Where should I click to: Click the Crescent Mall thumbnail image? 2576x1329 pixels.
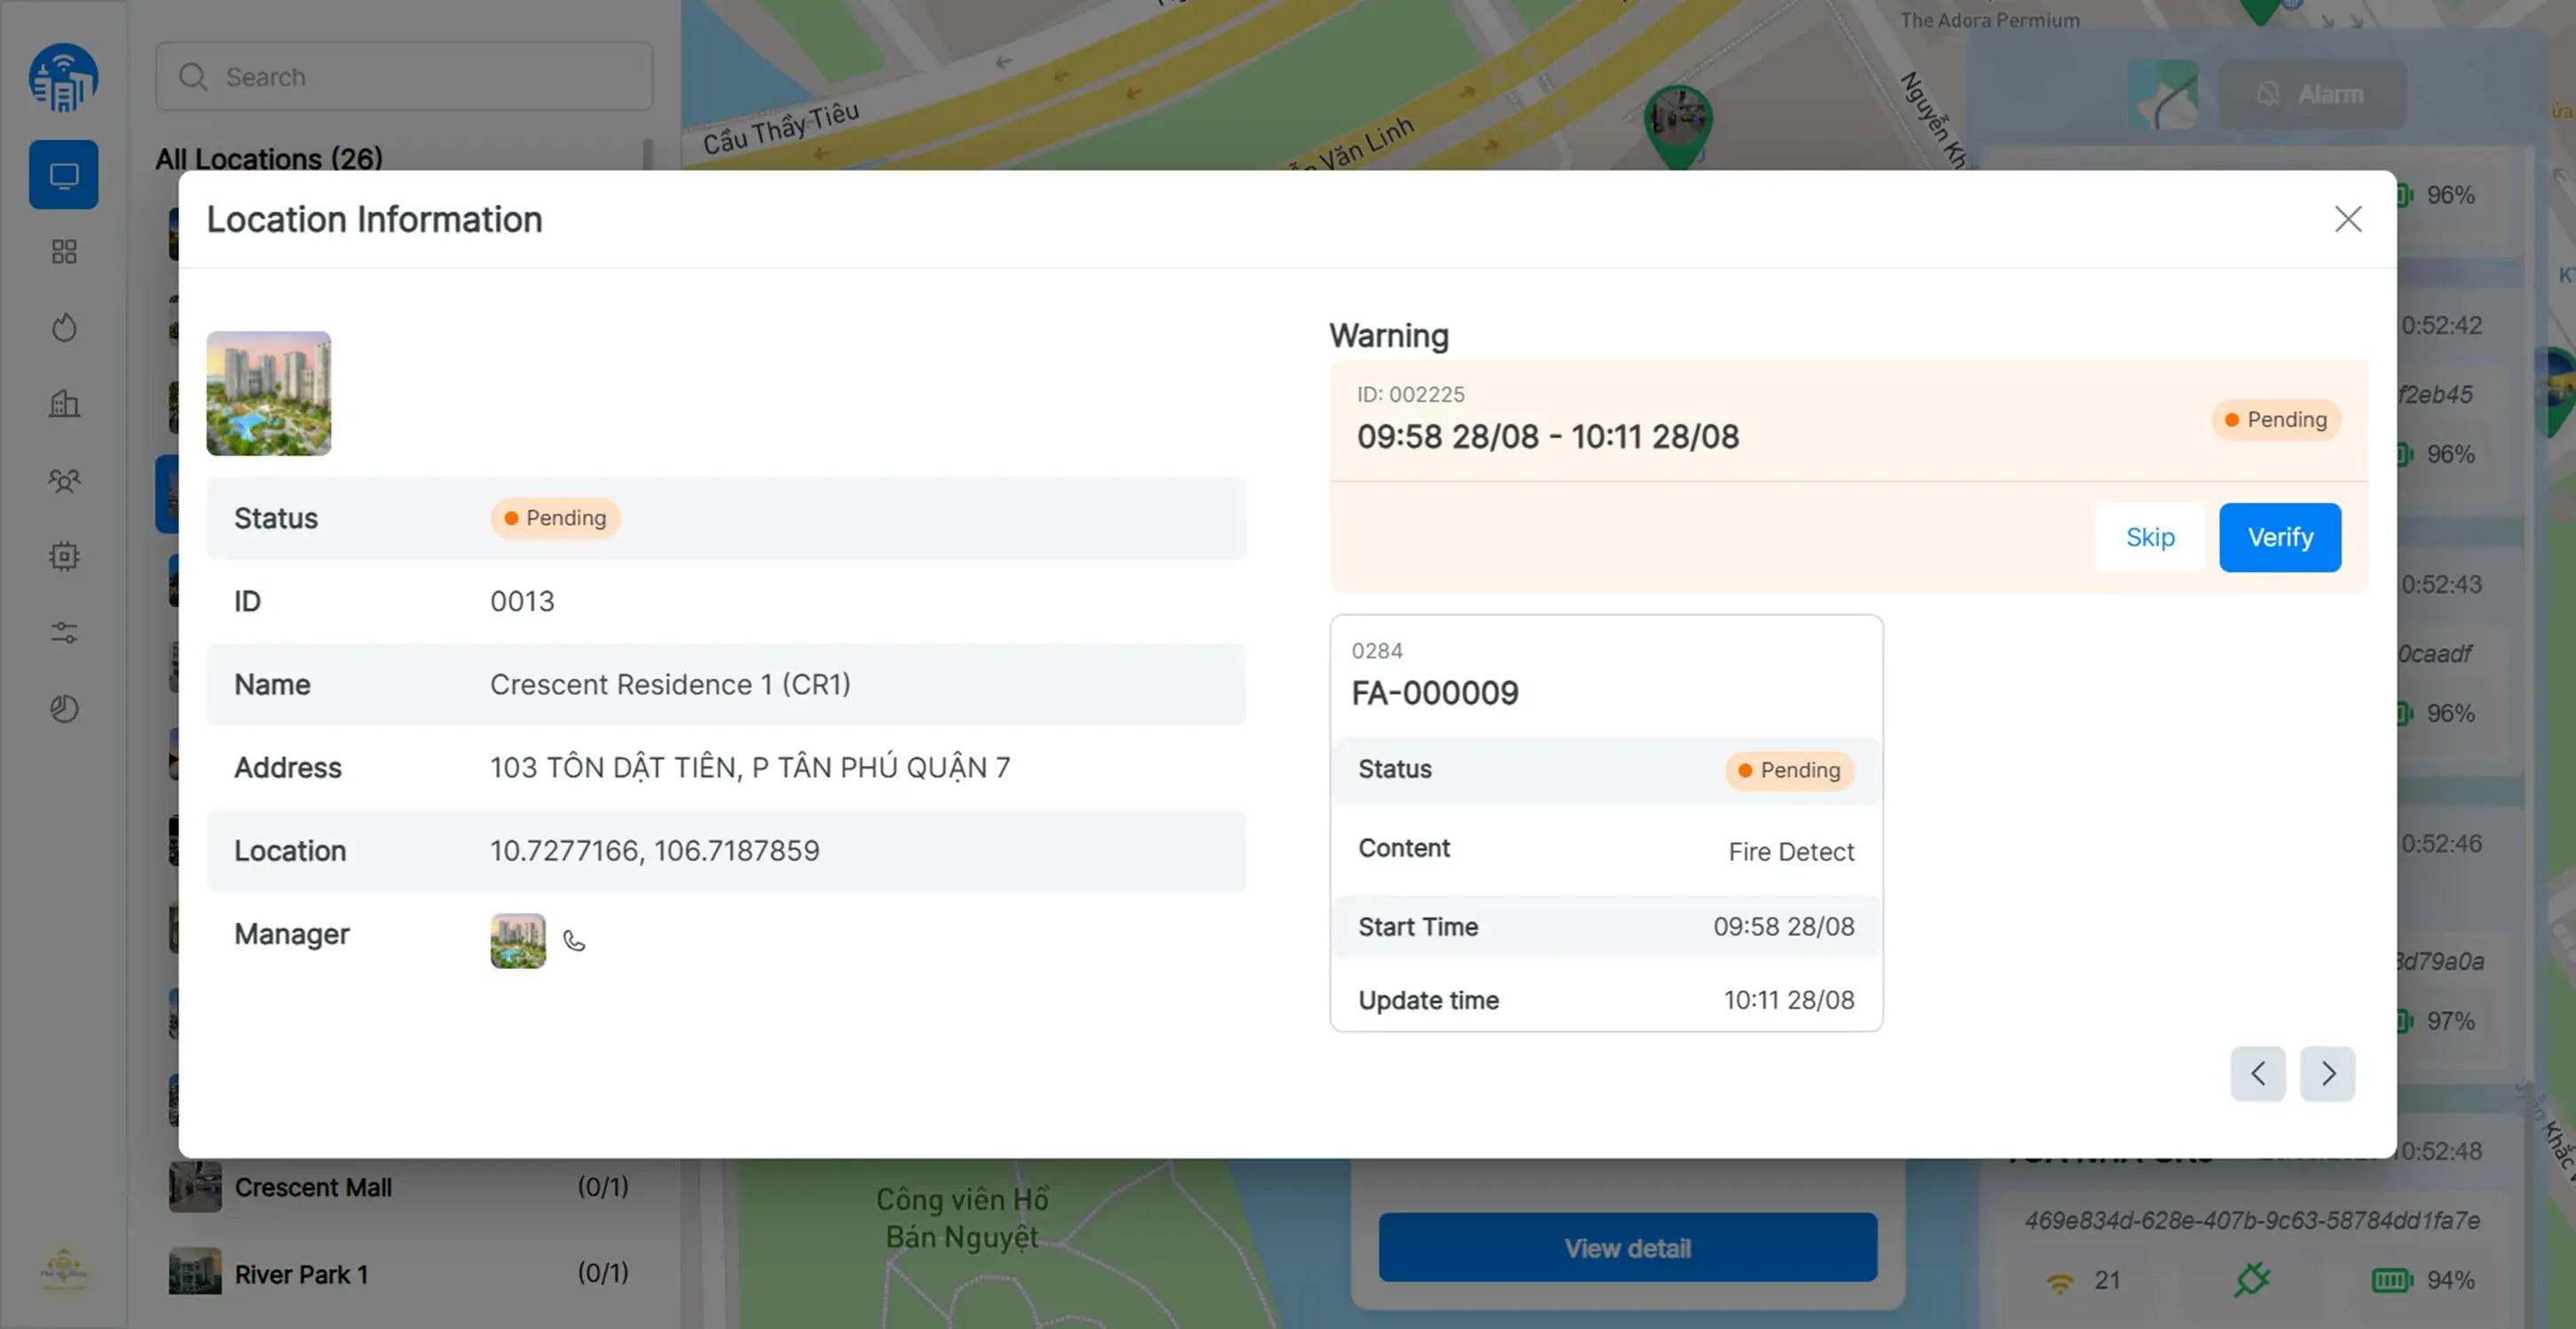(x=195, y=1187)
